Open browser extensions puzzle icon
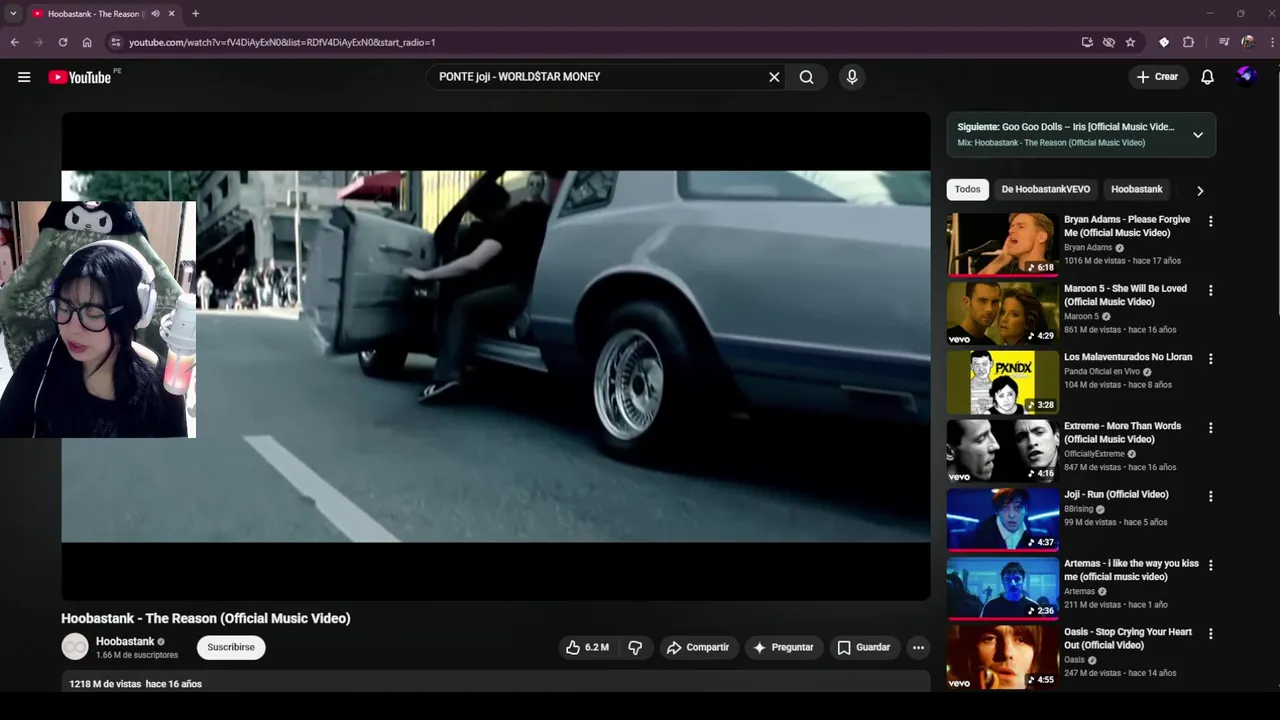 pos(1188,42)
